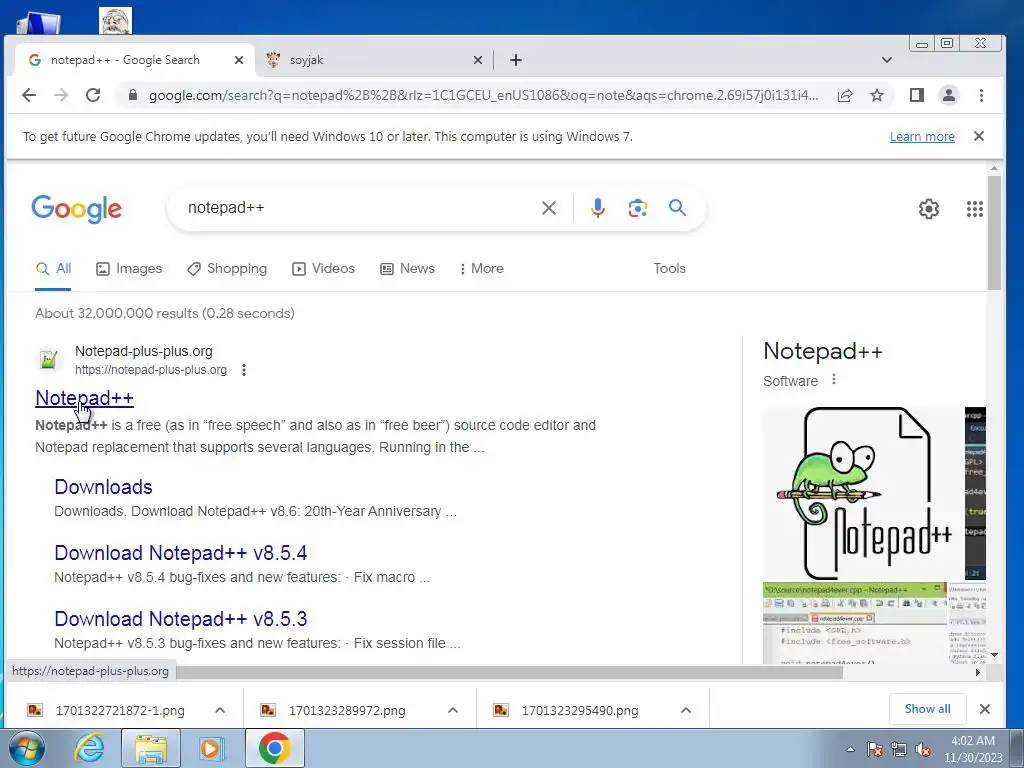Bookmark this page with the star icon
1024x768 pixels.
[x=877, y=95]
